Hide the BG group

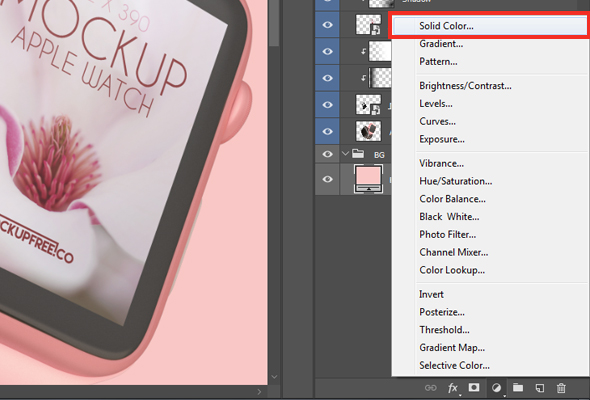coord(327,154)
